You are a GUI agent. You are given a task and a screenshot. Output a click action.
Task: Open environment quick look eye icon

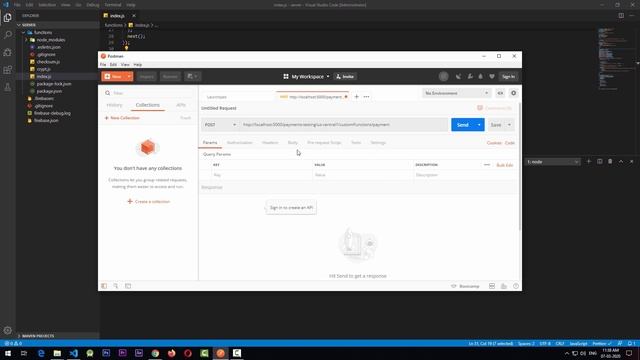point(500,93)
